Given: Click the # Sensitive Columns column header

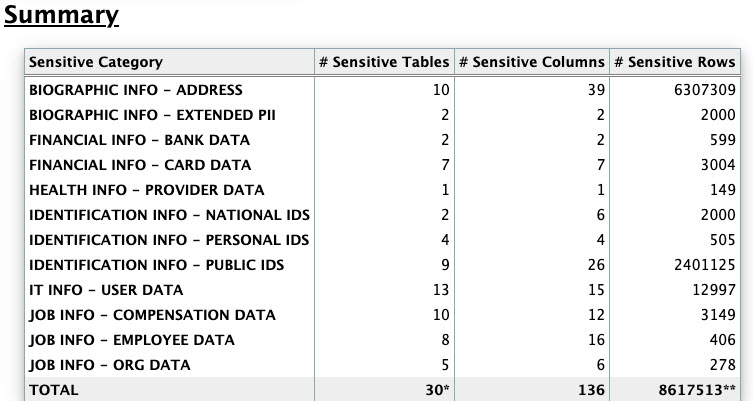Looking at the screenshot, I should [x=531, y=62].
